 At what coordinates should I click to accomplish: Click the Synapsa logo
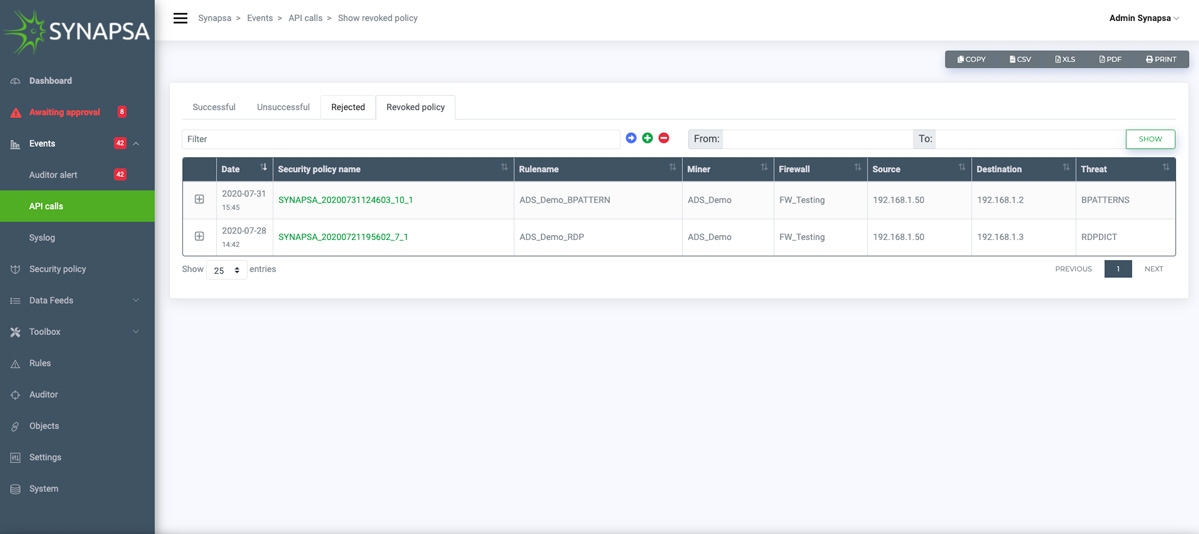pyautogui.click(x=76, y=31)
